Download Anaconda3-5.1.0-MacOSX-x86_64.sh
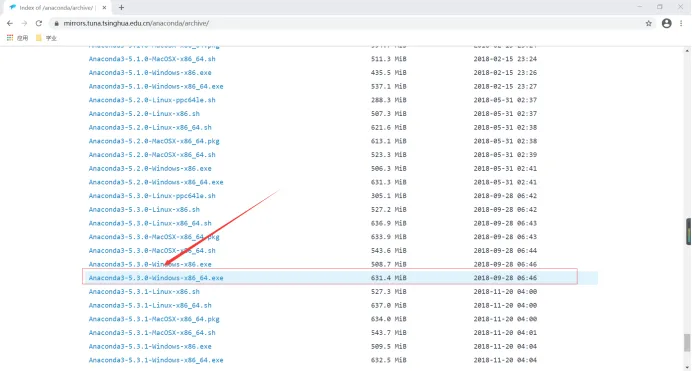Image resolution: width=692 pixels, height=371 pixels. (152, 59)
